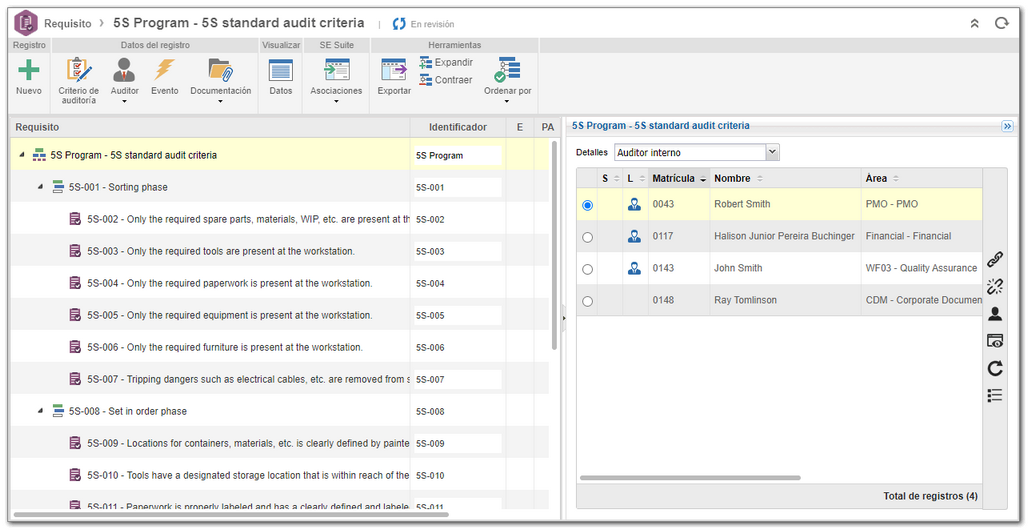Click the Exportar icon
Image resolution: width=1028 pixels, height=530 pixels.
[x=395, y=70]
